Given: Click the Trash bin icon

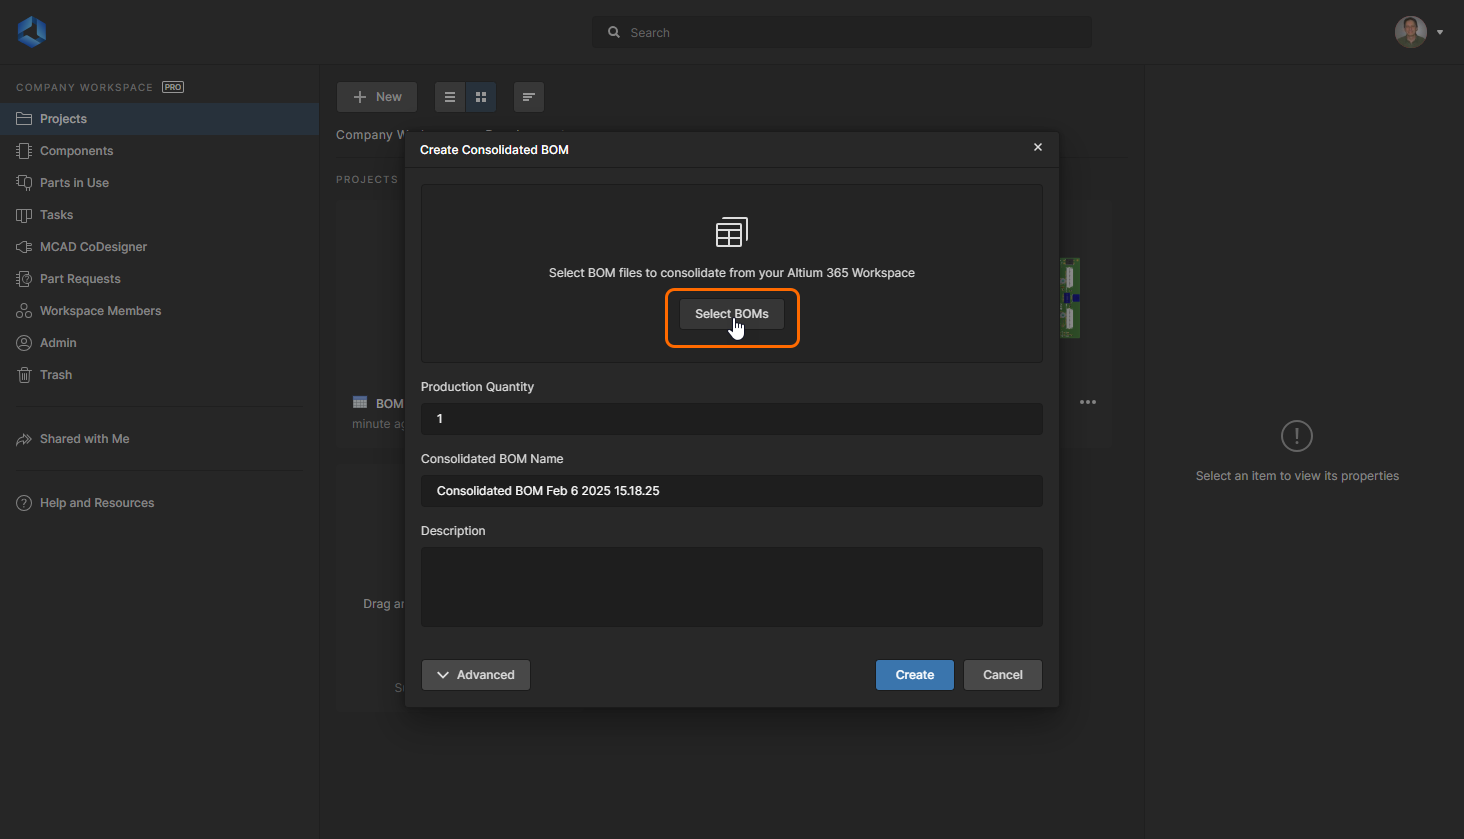Looking at the screenshot, I should click(x=24, y=375).
